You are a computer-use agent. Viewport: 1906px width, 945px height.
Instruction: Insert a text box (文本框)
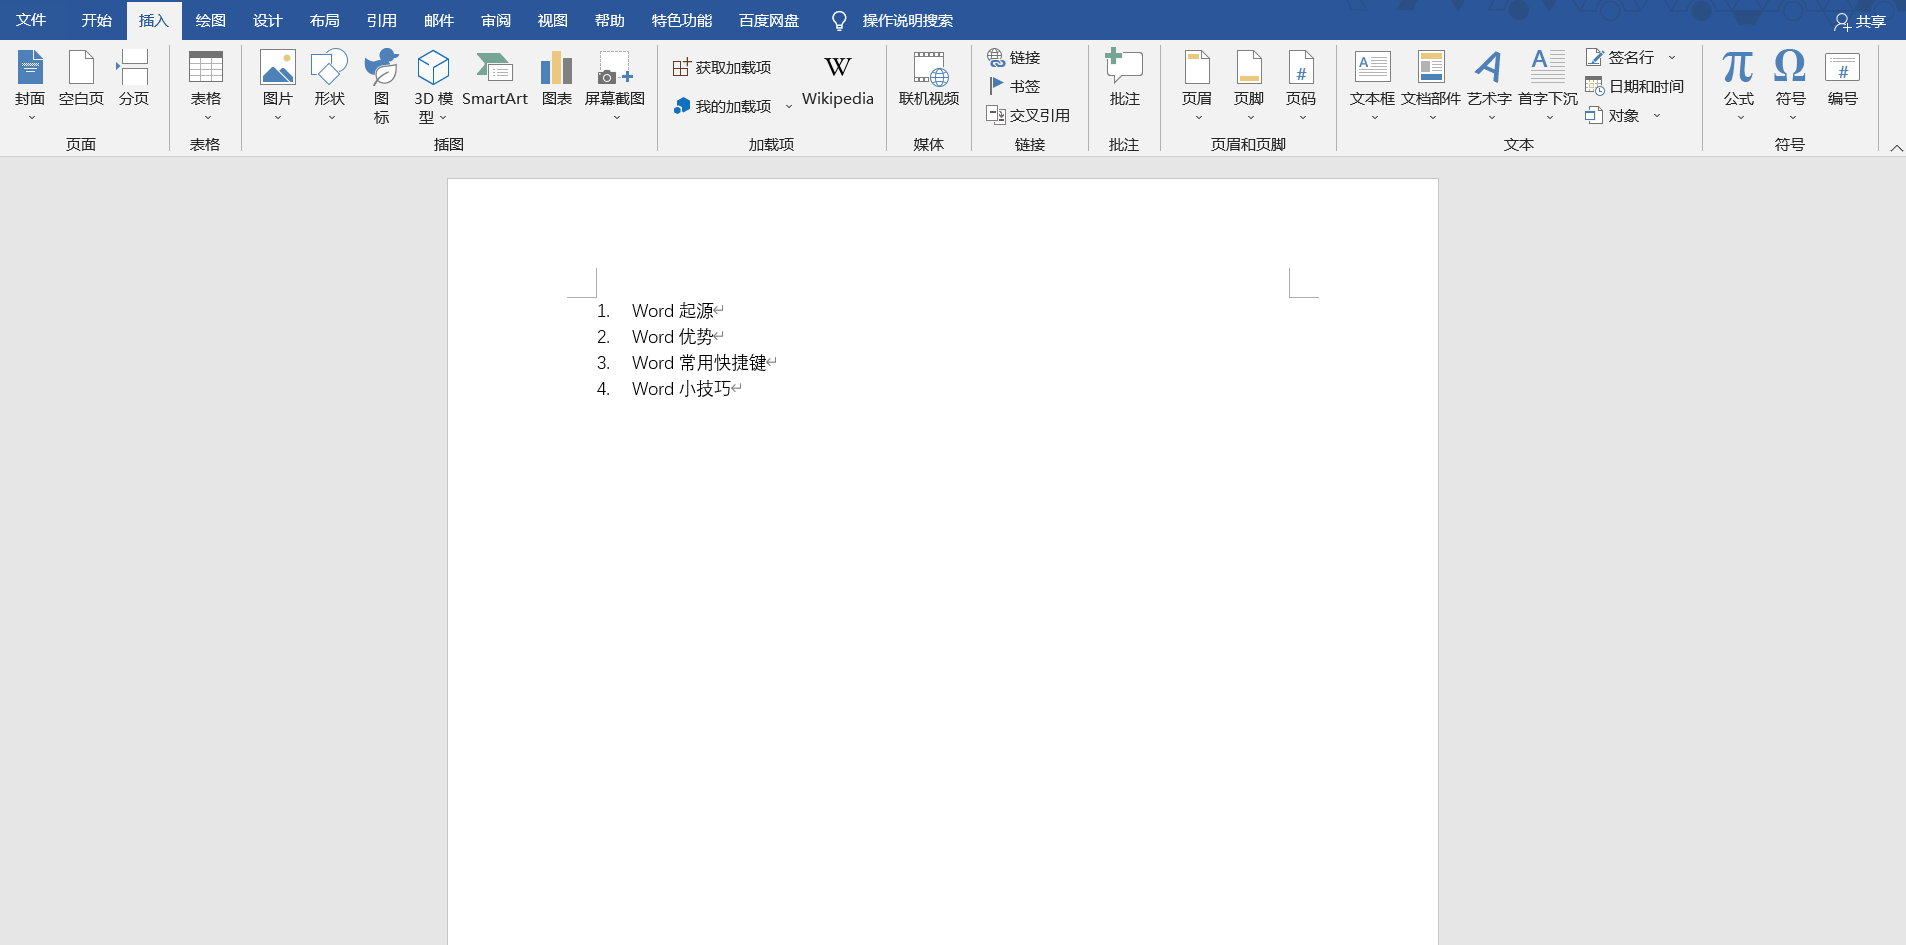(x=1372, y=86)
